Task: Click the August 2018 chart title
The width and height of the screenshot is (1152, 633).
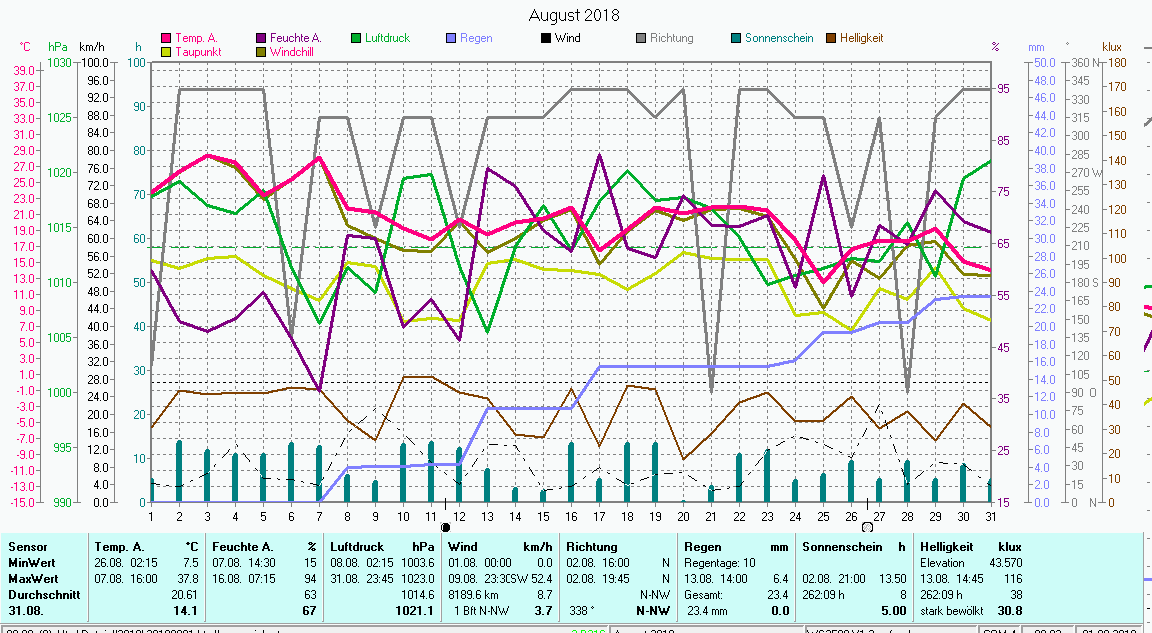Action: 574,15
